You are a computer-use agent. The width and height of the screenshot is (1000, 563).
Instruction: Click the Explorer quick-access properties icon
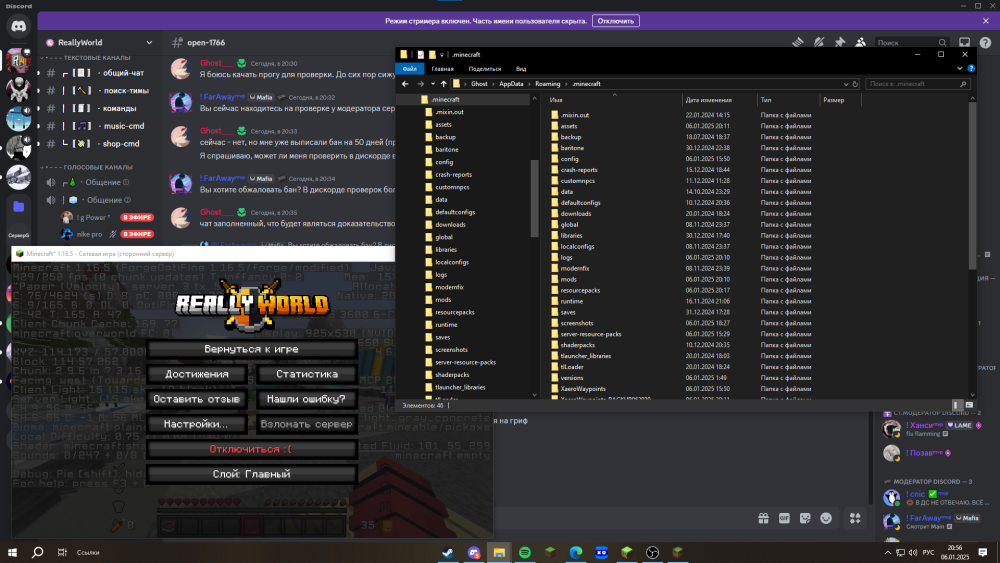[x=420, y=55]
